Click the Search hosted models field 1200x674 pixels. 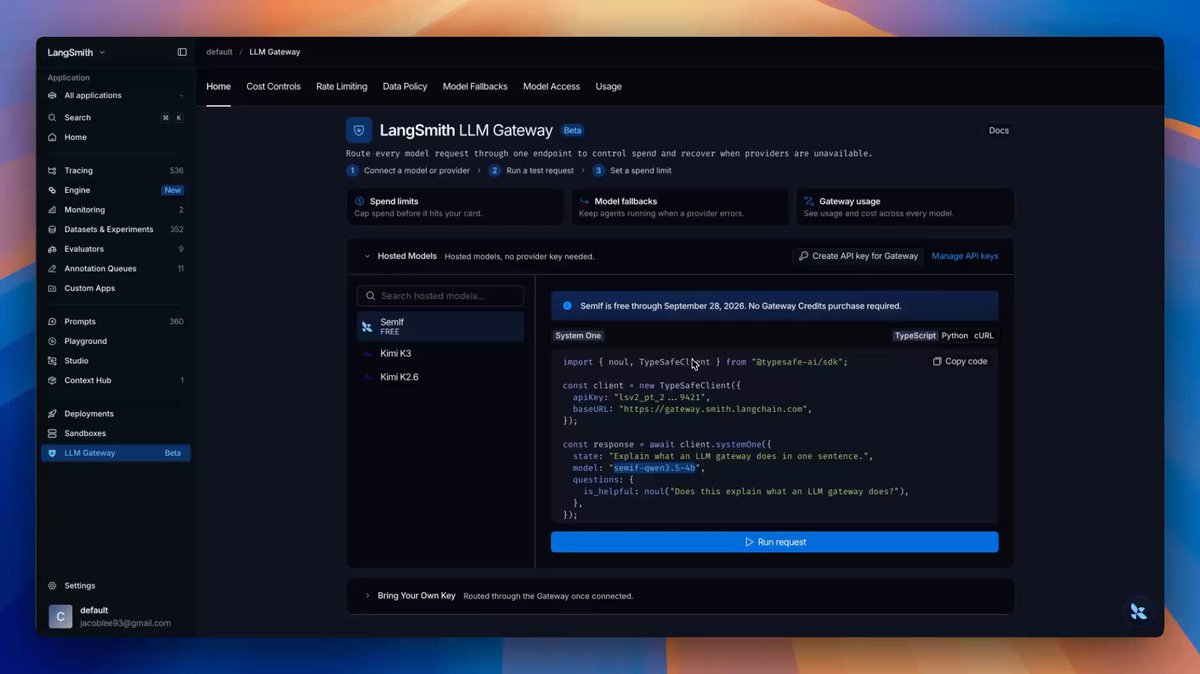(441, 296)
